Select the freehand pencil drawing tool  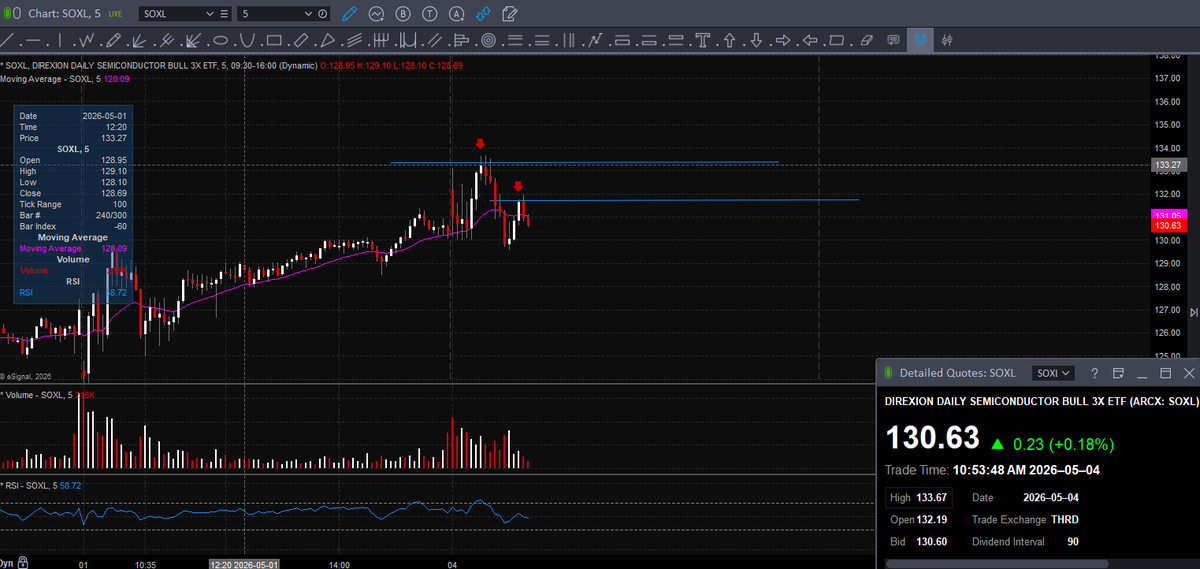tap(114, 41)
